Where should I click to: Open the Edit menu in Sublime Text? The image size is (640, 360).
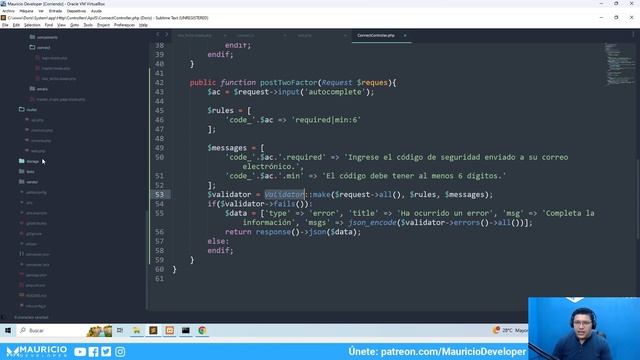coord(16,25)
